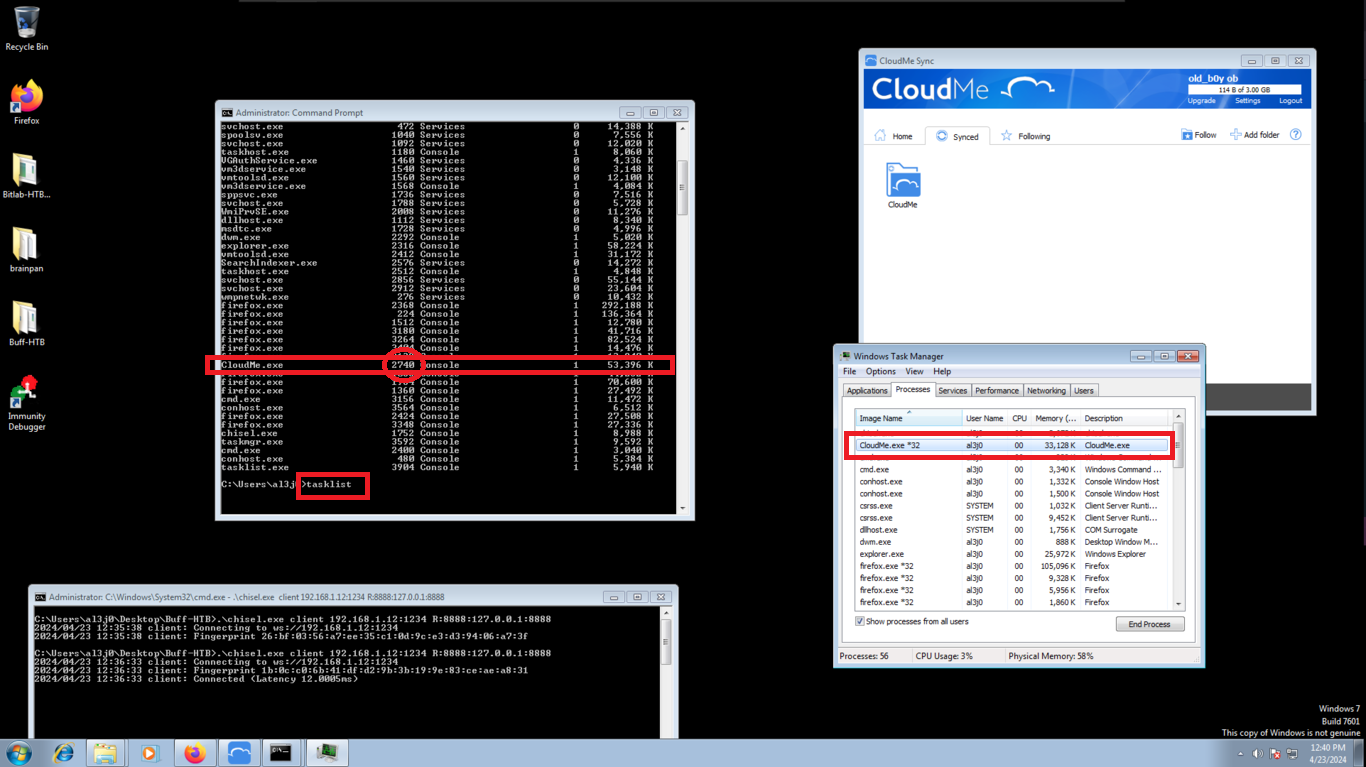Image resolution: width=1366 pixels, height=767 pixels.
Task: Select the Synced tab in CloudMe
Action: click(957, 136)
